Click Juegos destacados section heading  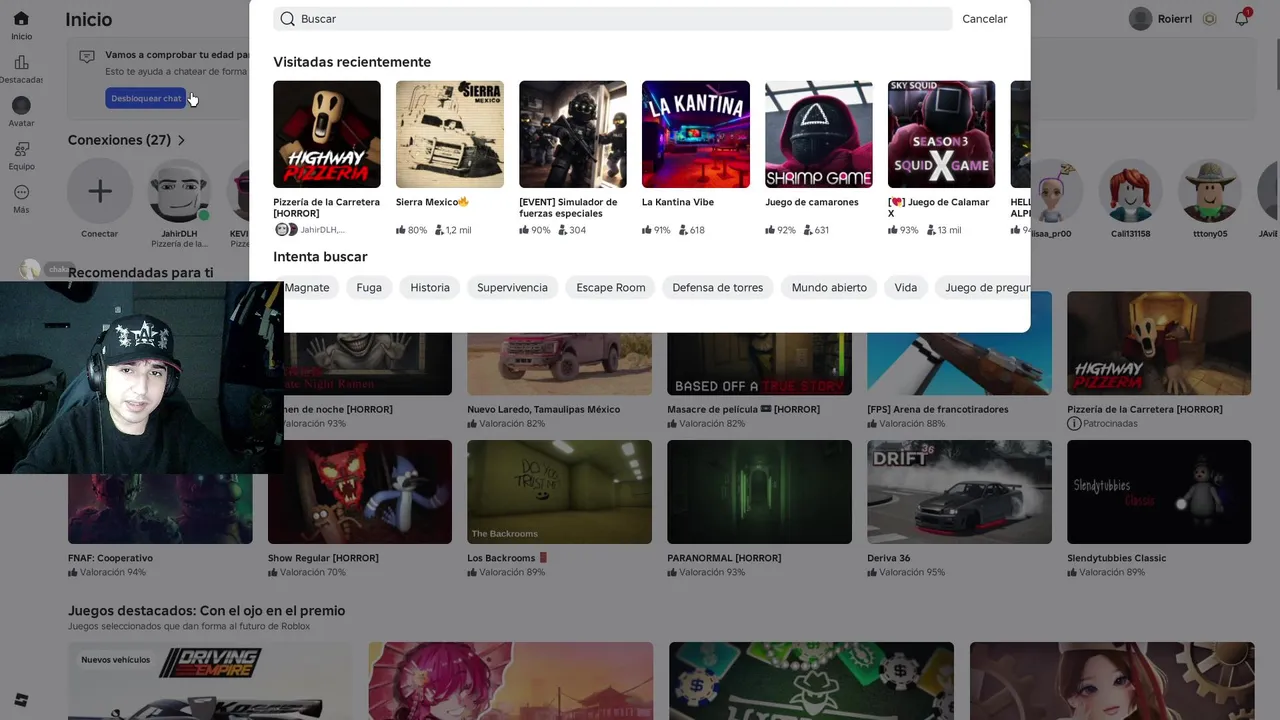(x=206, y=611)
